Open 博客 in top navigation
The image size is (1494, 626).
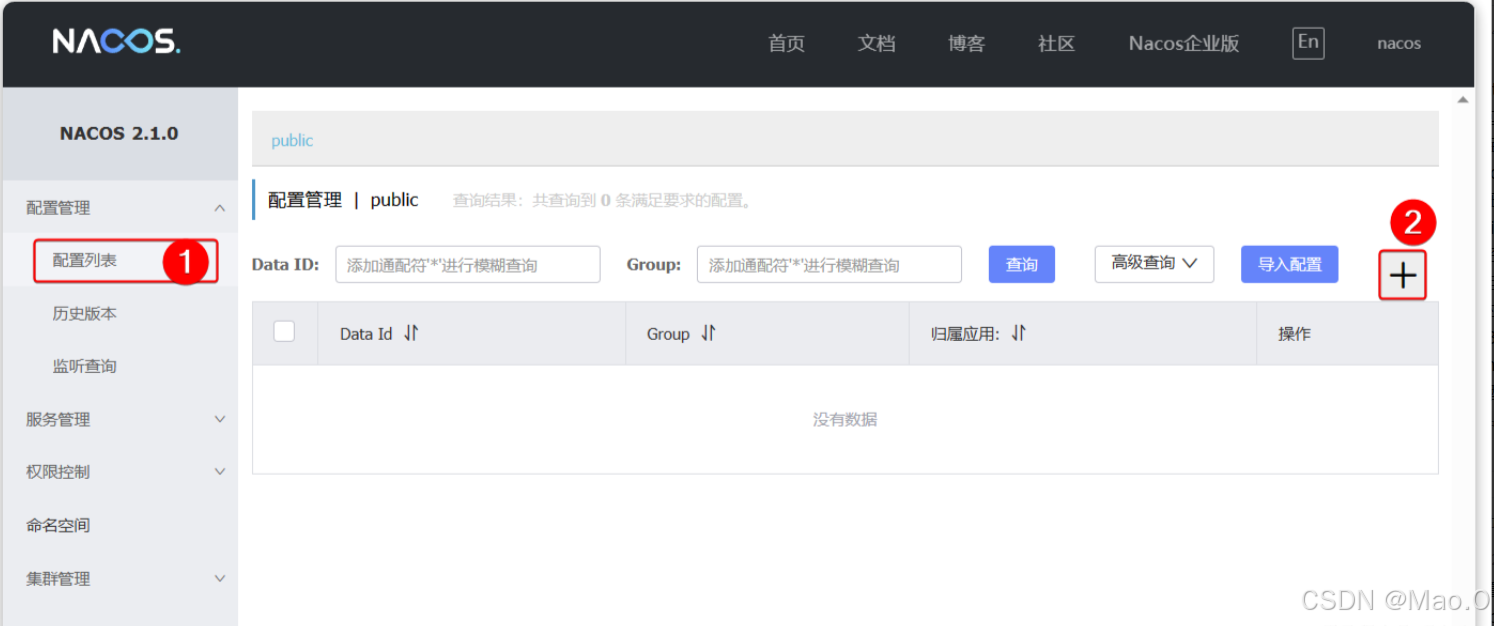966,44
